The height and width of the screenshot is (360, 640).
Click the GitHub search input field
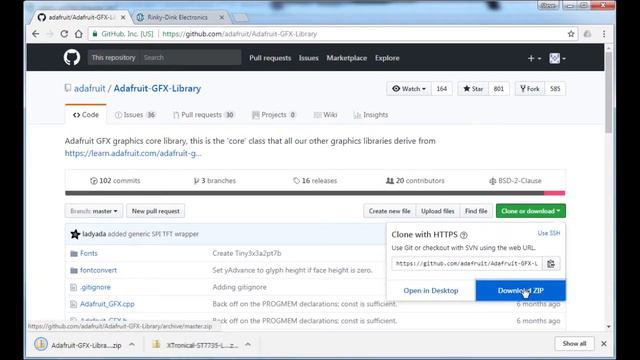pos(190,58)
